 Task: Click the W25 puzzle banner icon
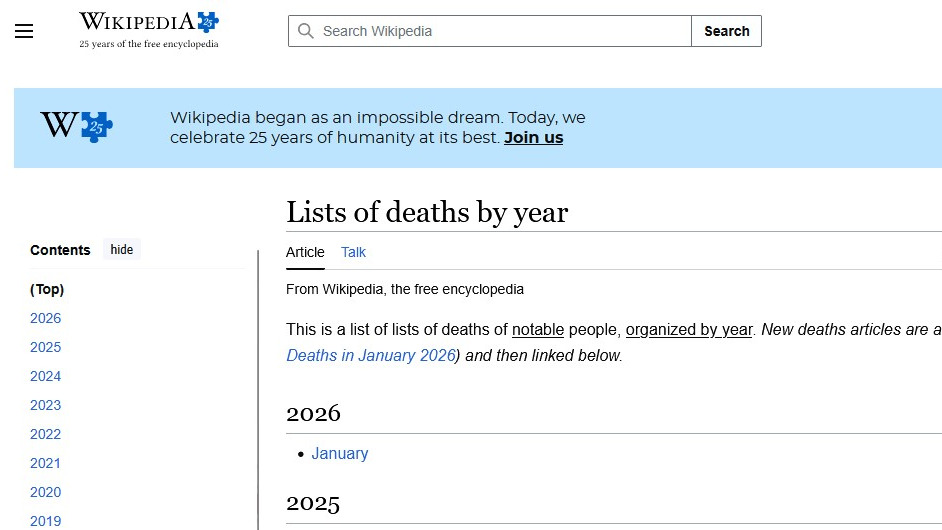pos(76,126)
